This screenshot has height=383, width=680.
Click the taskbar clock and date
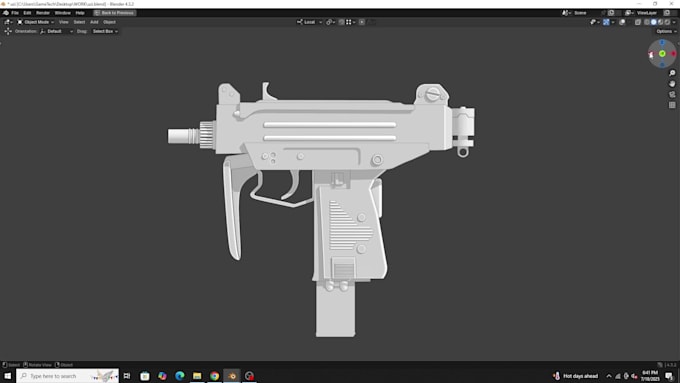tap(650, 376)
